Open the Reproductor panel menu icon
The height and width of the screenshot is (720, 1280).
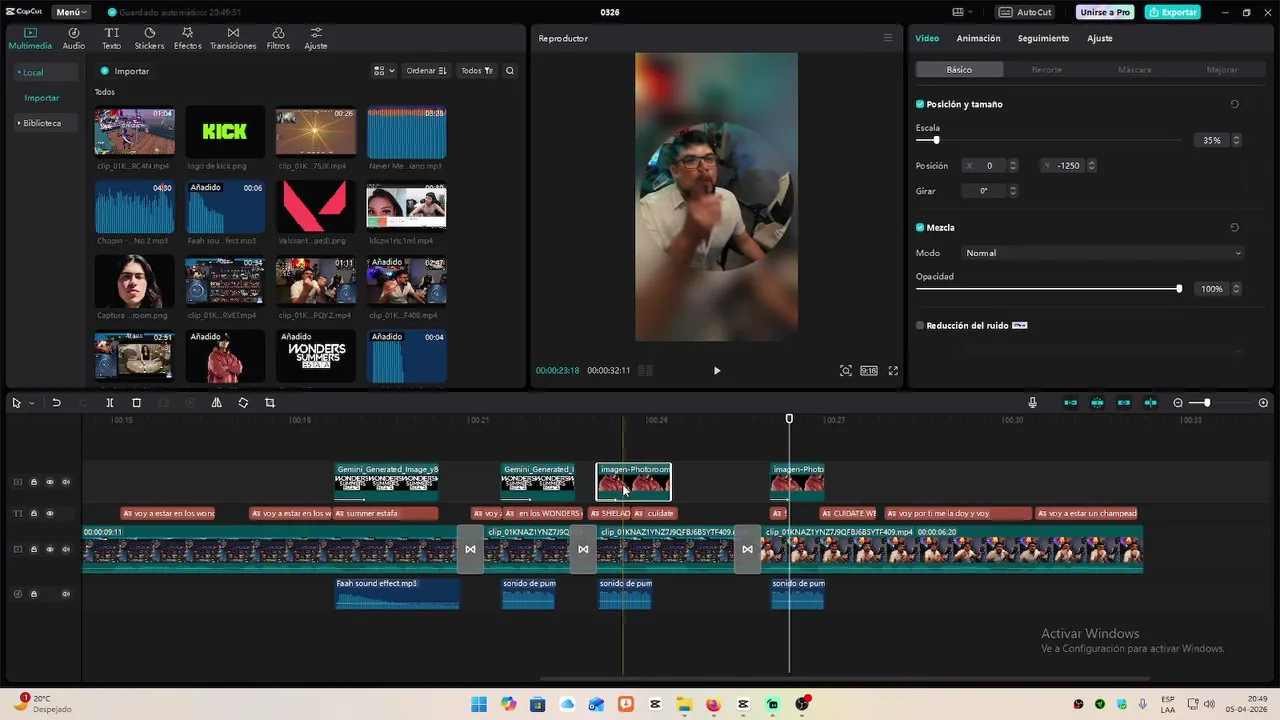coord(887,38)
